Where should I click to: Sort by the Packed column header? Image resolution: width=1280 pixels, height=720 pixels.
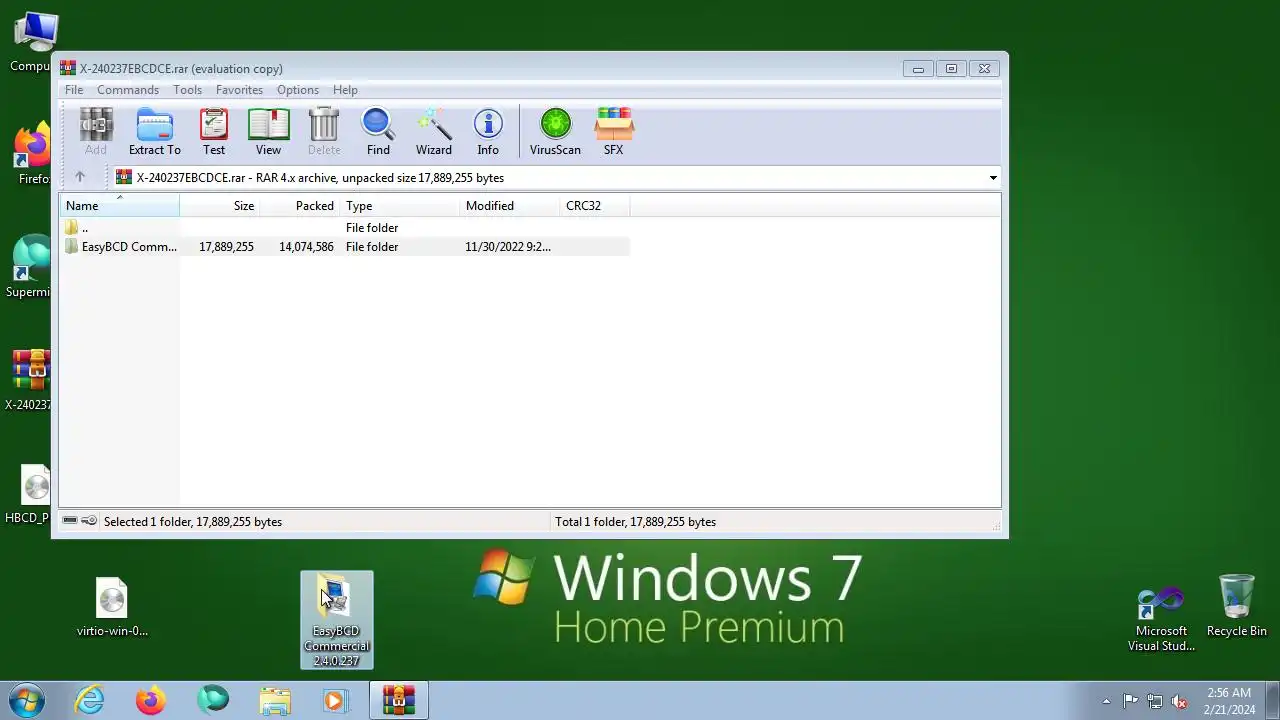click(300, 205)
